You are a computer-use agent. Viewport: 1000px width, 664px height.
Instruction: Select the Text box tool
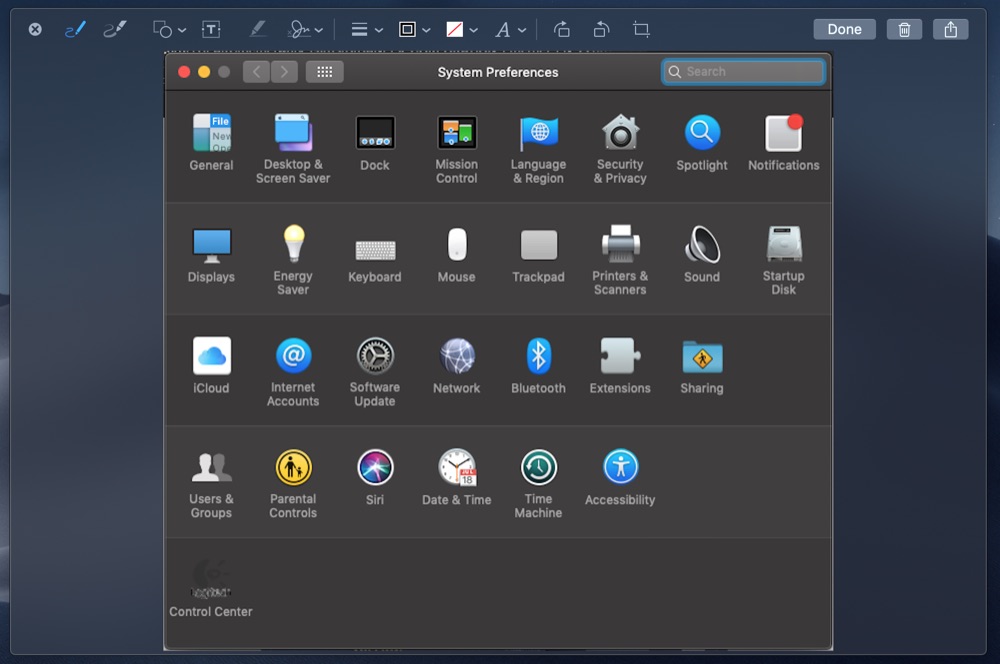211,29
